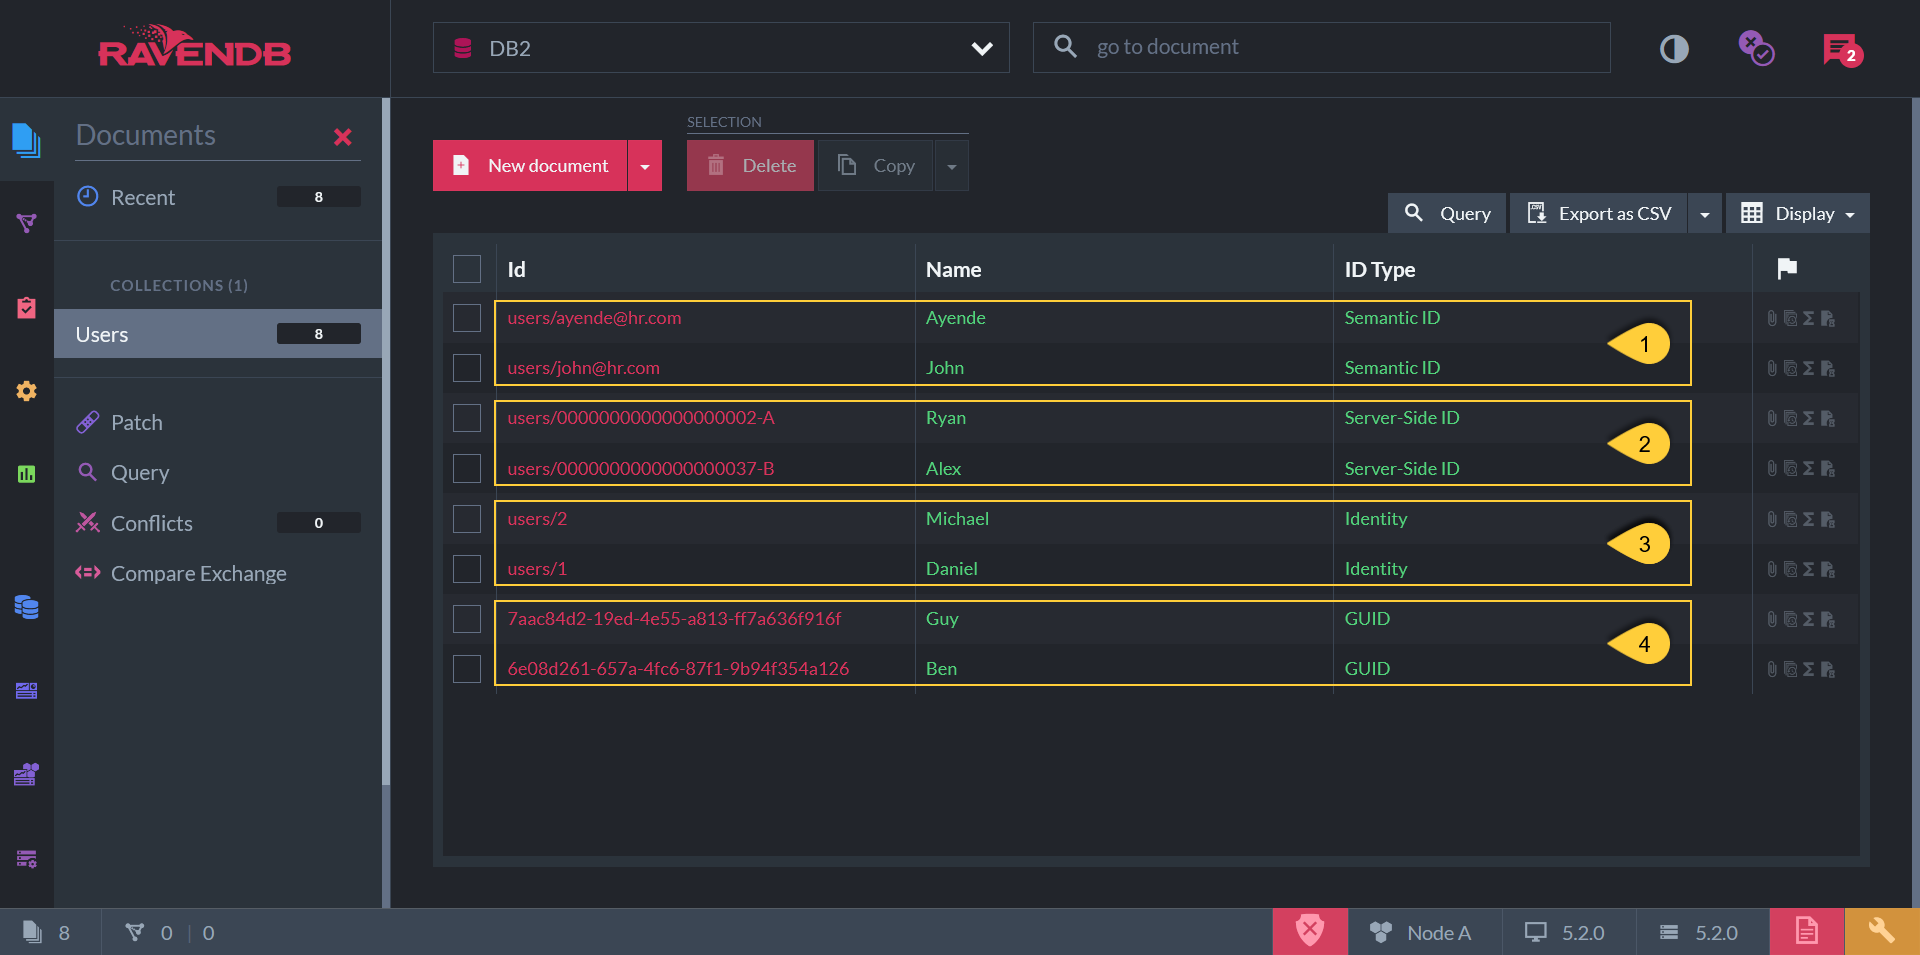Open document users/ayende@hr.com link
Image resolution: width=1920 pixels, height=955 pixels.
coord(594,318)
